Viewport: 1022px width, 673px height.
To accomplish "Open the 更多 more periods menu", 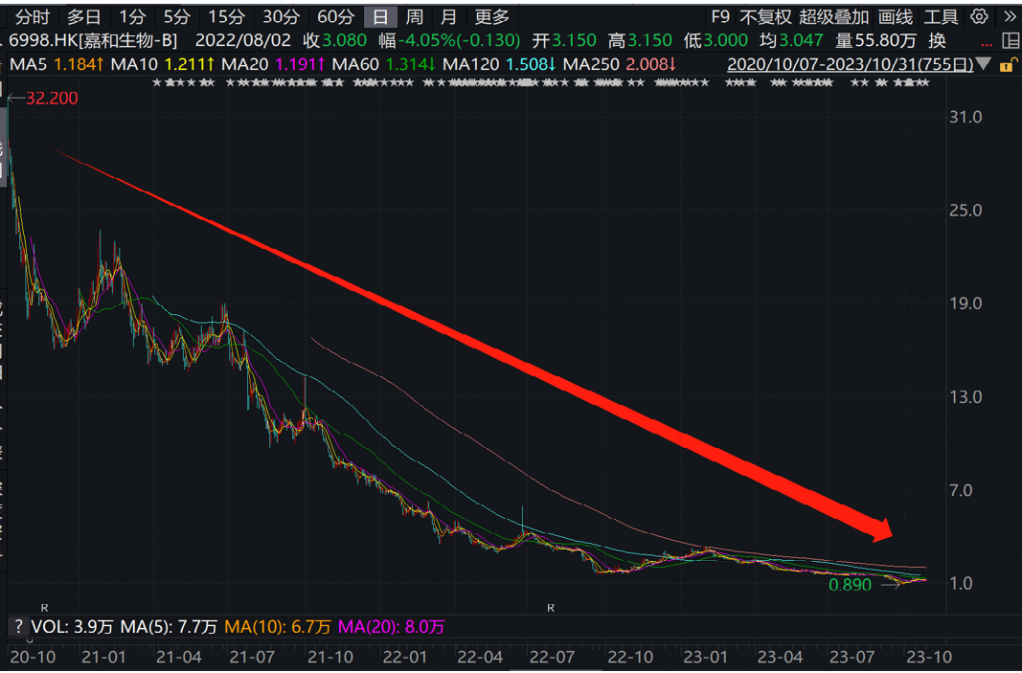I will click(x=491, y=17).
